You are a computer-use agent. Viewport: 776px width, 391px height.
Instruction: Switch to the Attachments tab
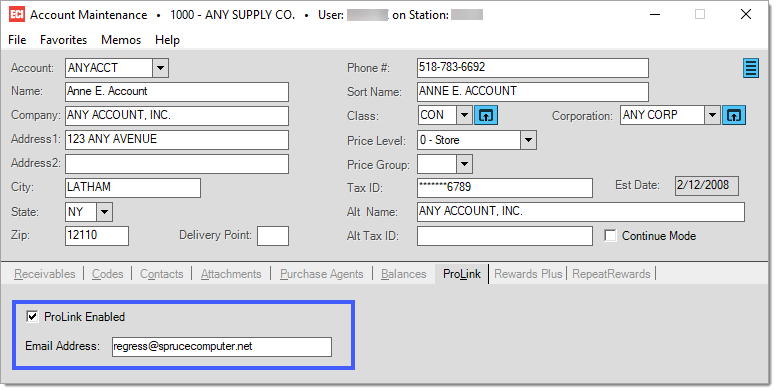click(231, 274)
